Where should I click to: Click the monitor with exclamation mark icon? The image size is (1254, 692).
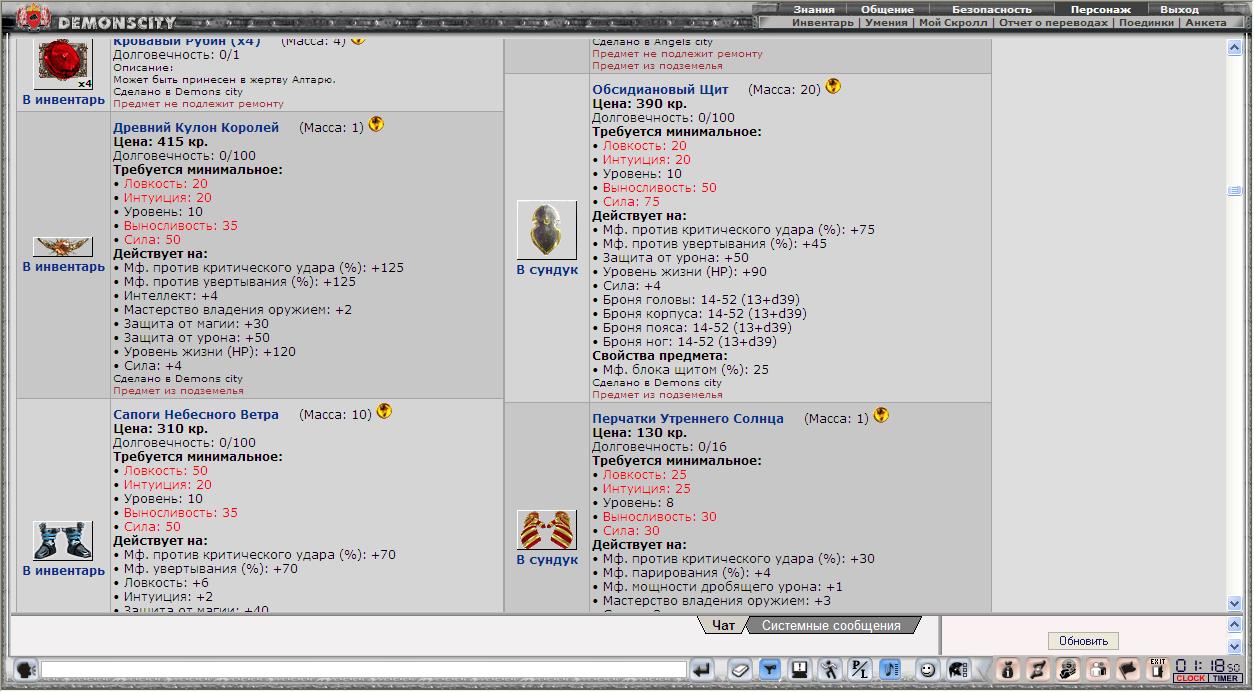pos(799,669)
